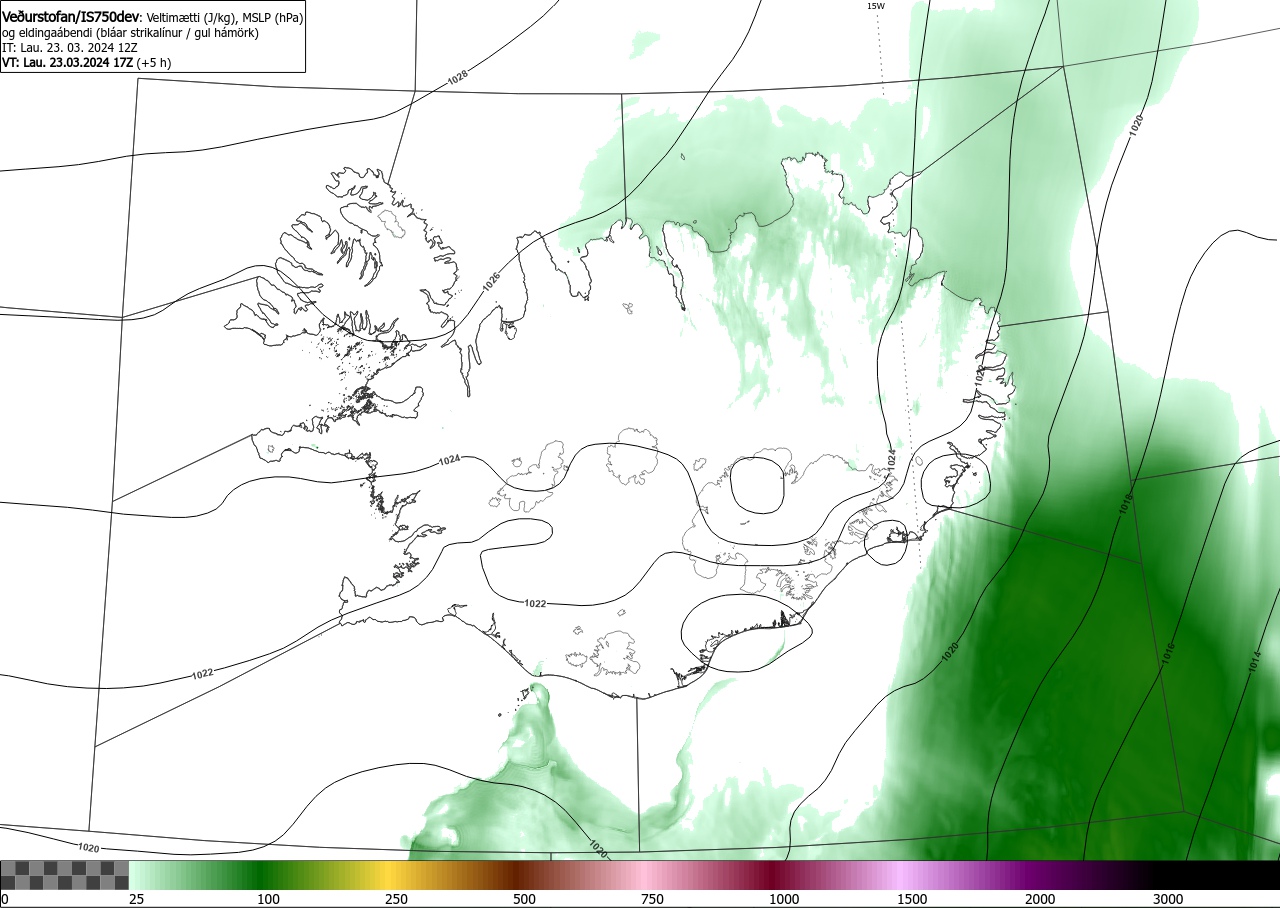This screenshot has height=908, width=1280.
Task: Click the 'Veltimætti (J/kg), MSLP (hPa)' heading text
Action: [225, 18]
